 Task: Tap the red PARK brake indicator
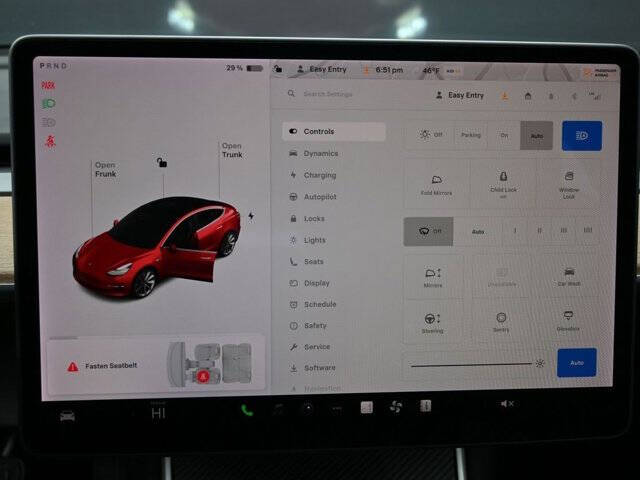(x=48, y=85)
